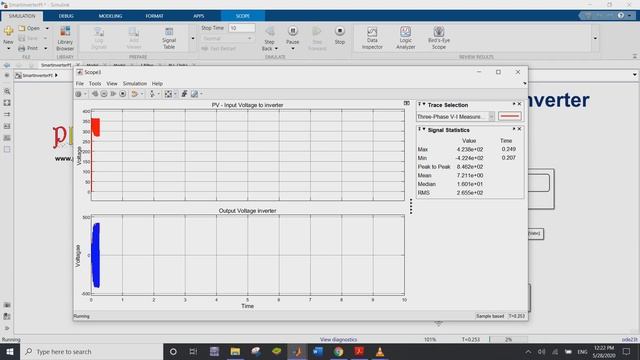
Task: Click the View diagnostics link
Action: [338, 339]
